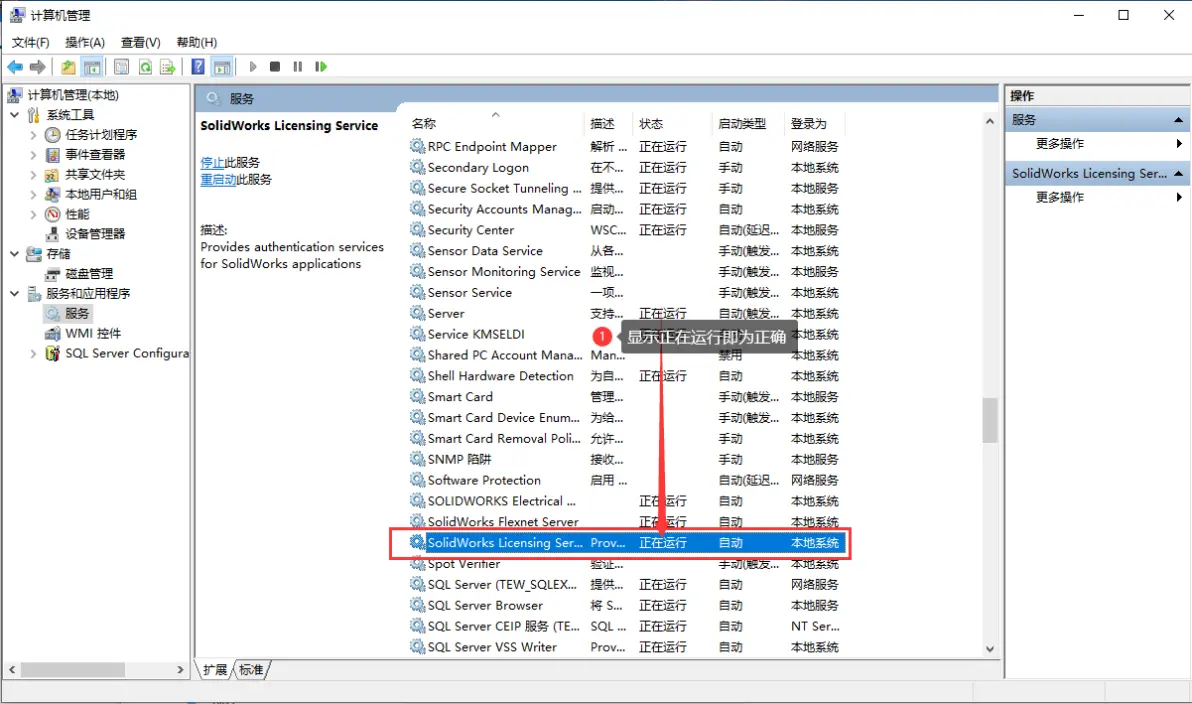Collapse the 系统工具 tree node
This screenshot has width=1192, height=704.
click(x=14, y=115)
